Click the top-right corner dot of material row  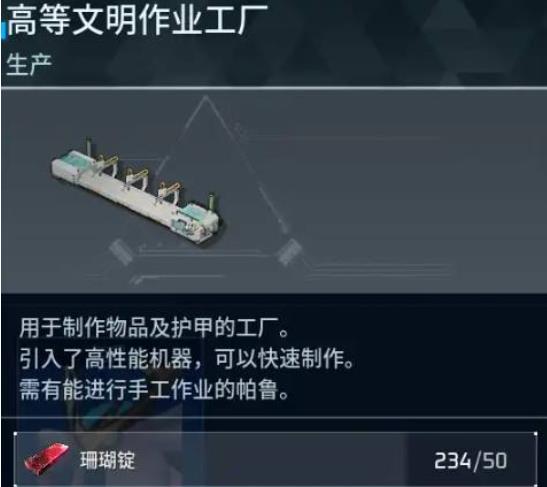coord(535,434)
